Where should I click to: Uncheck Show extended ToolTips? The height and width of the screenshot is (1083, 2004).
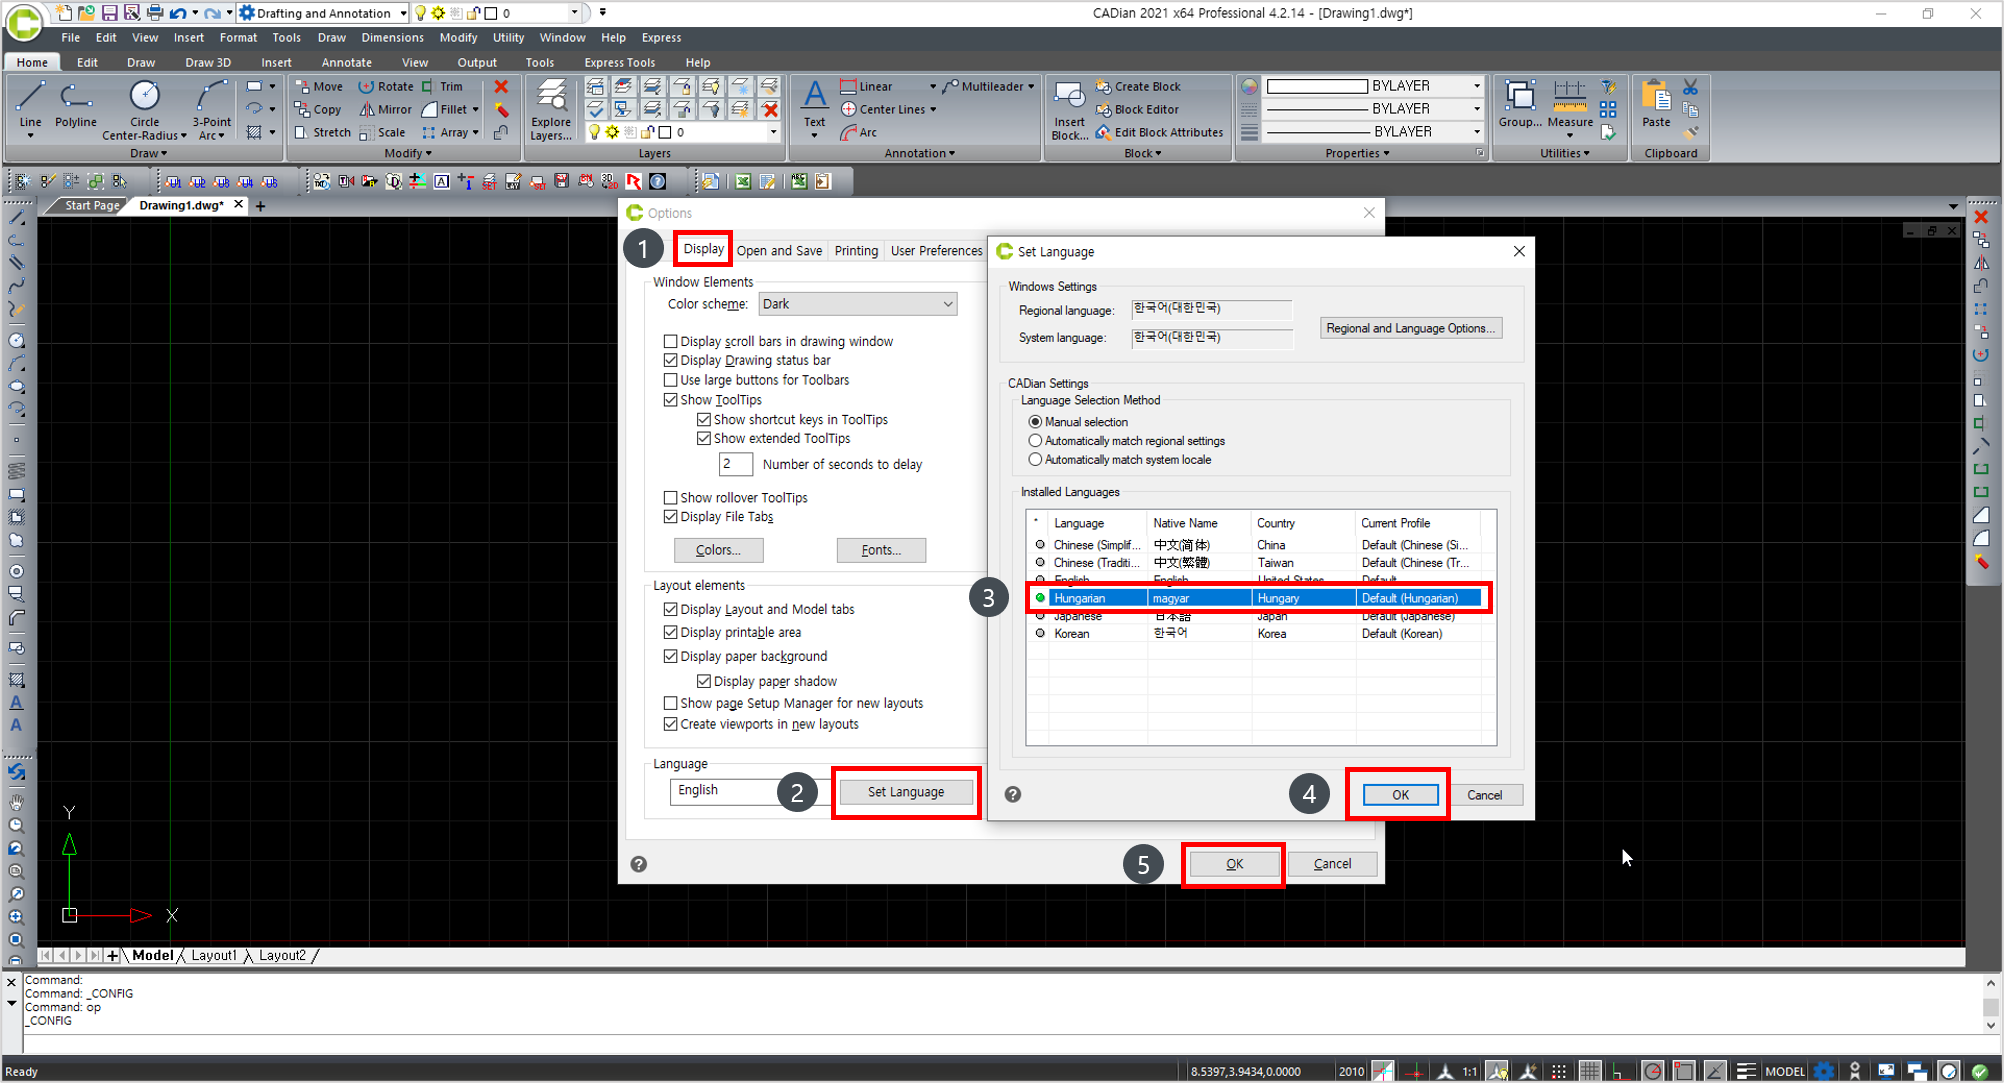[704, 439]
